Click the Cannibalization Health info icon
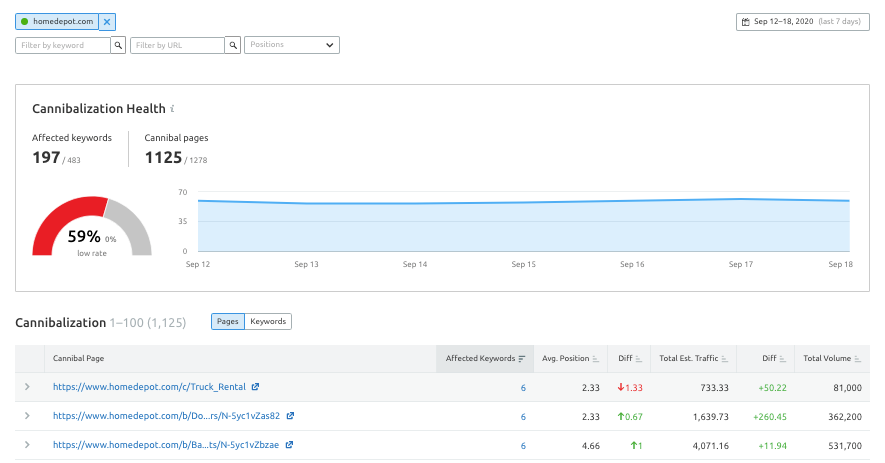 tap(172, 108)
